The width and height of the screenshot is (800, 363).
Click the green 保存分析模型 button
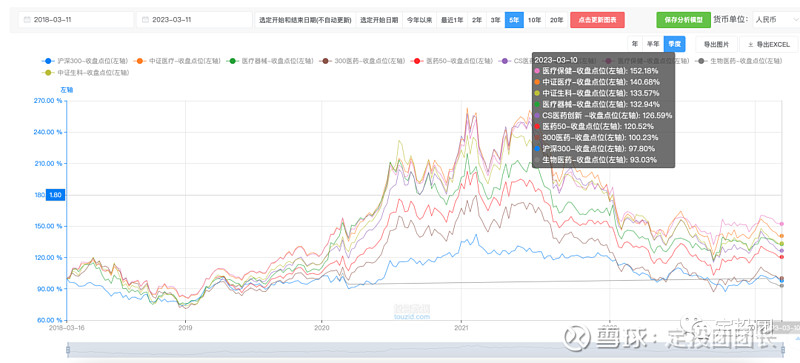(683, 20)
